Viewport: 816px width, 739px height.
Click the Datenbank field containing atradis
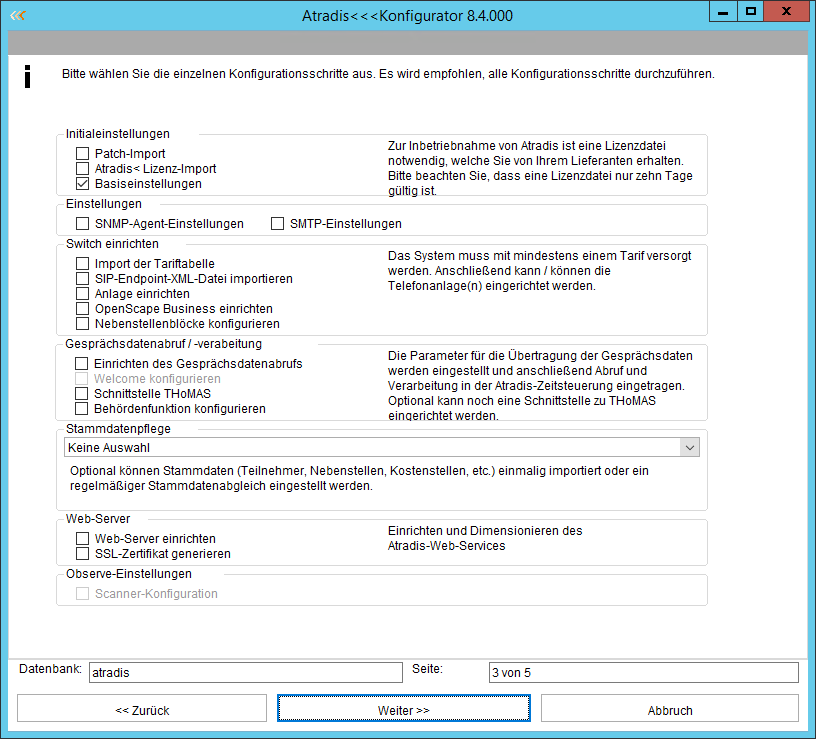tap(246, 672)
